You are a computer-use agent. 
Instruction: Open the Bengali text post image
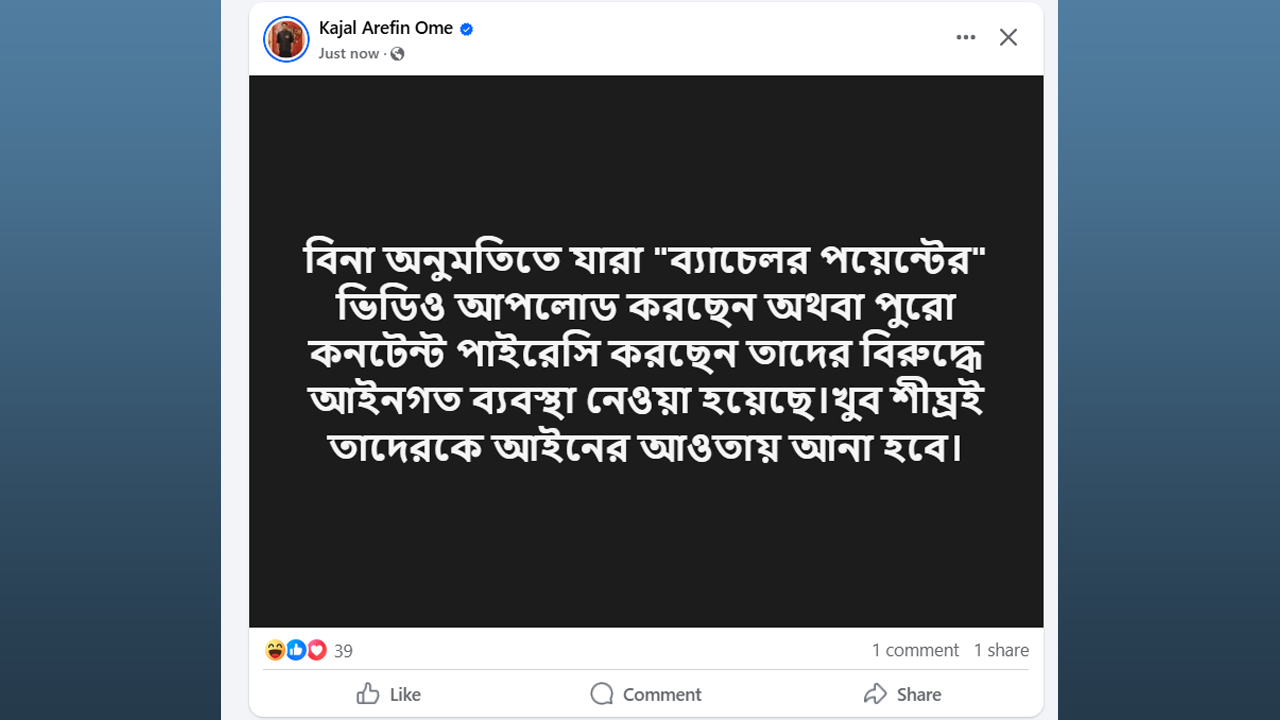coord(646,351)
